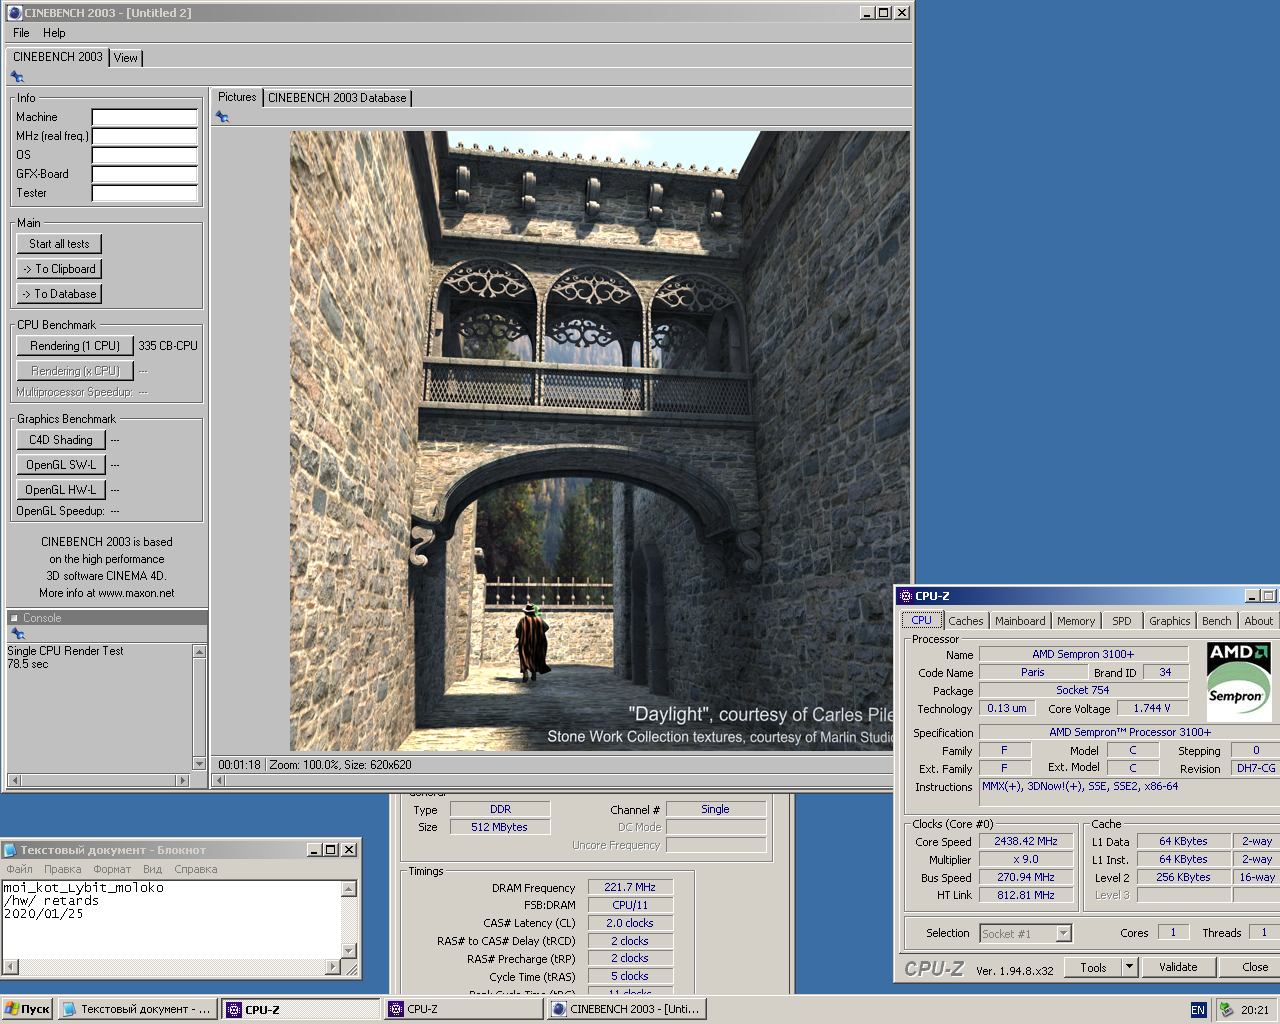The image size is (1280, 1024).
Task: Open the Файл menu in Notepad
Action: [20, 869]
